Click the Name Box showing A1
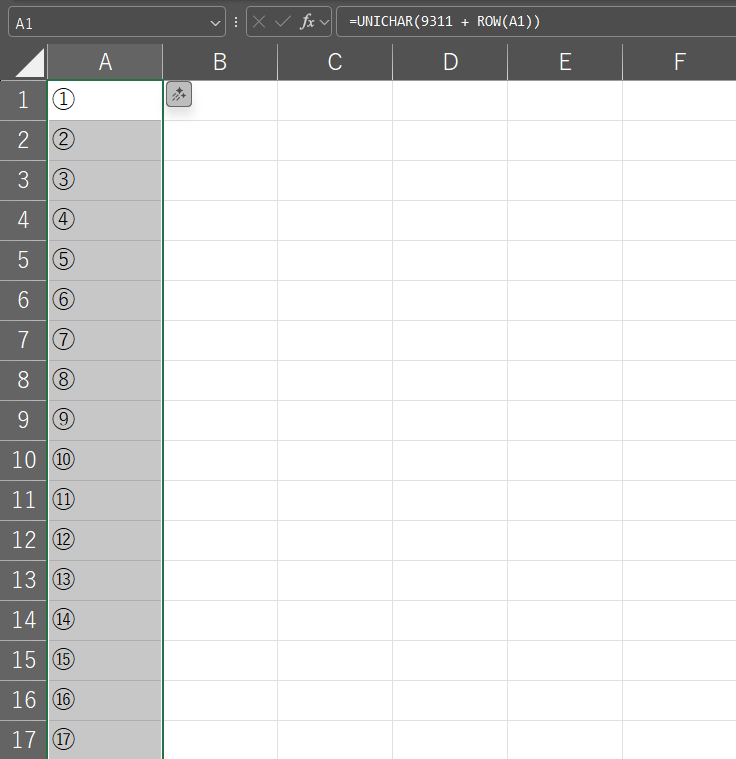 click(117, 22)
